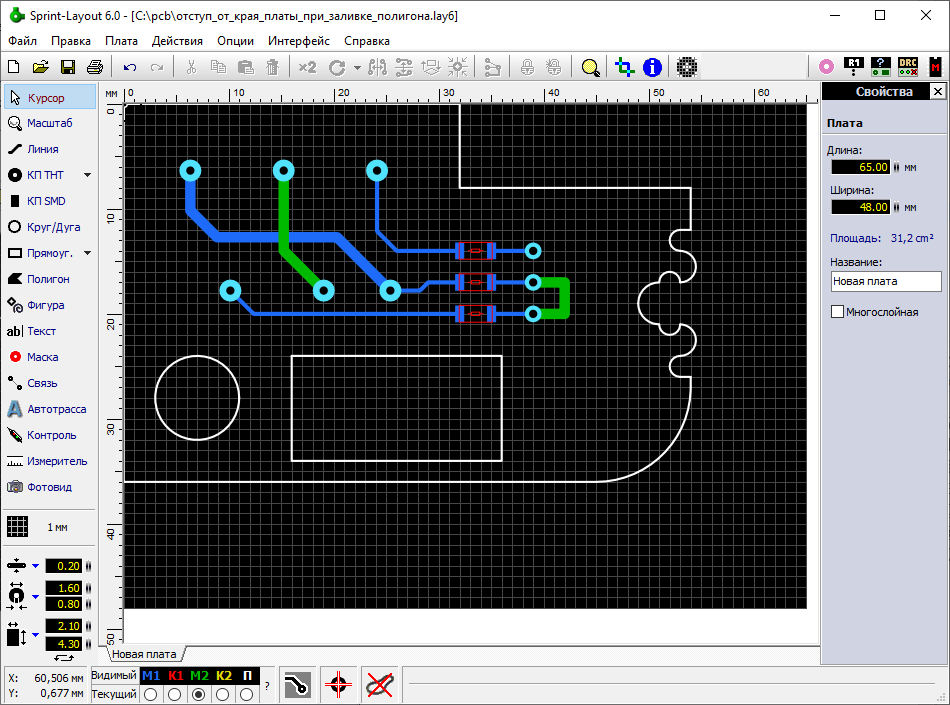Select the M1 layer radio button
Image resolution: width=950 pixels, height=705 pixels.
[x=150, y=694]
